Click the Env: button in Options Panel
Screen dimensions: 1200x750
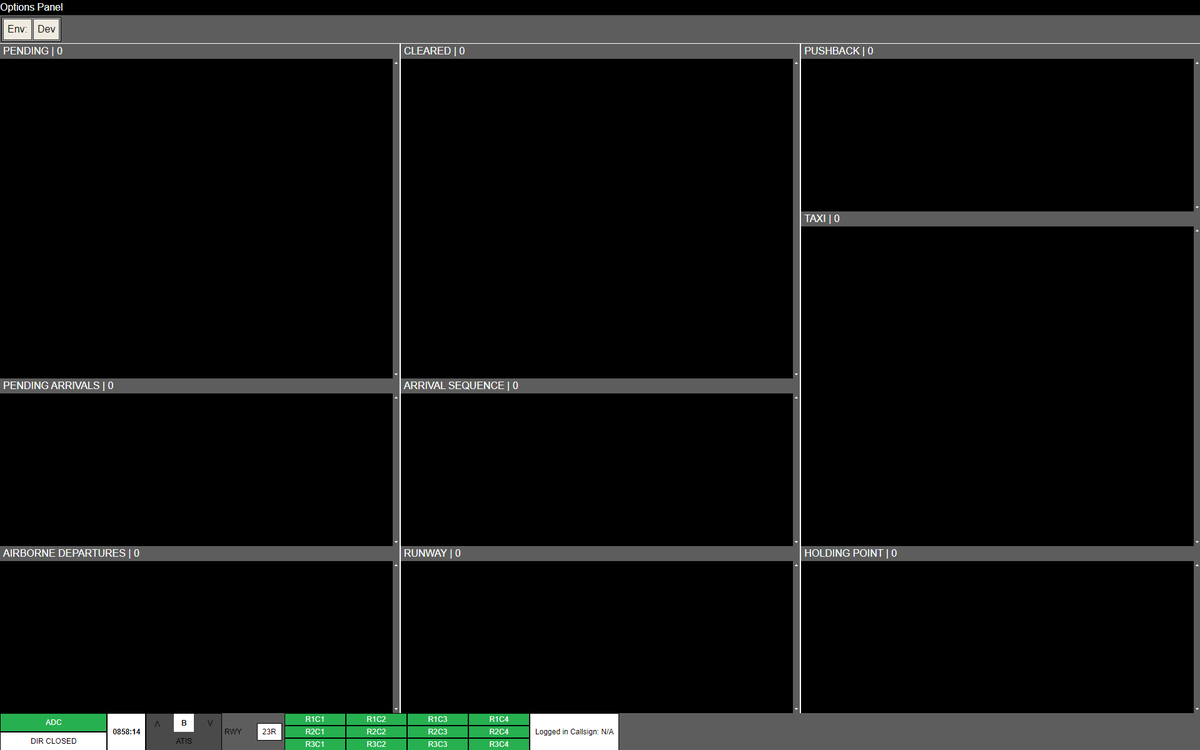point(17,29)
